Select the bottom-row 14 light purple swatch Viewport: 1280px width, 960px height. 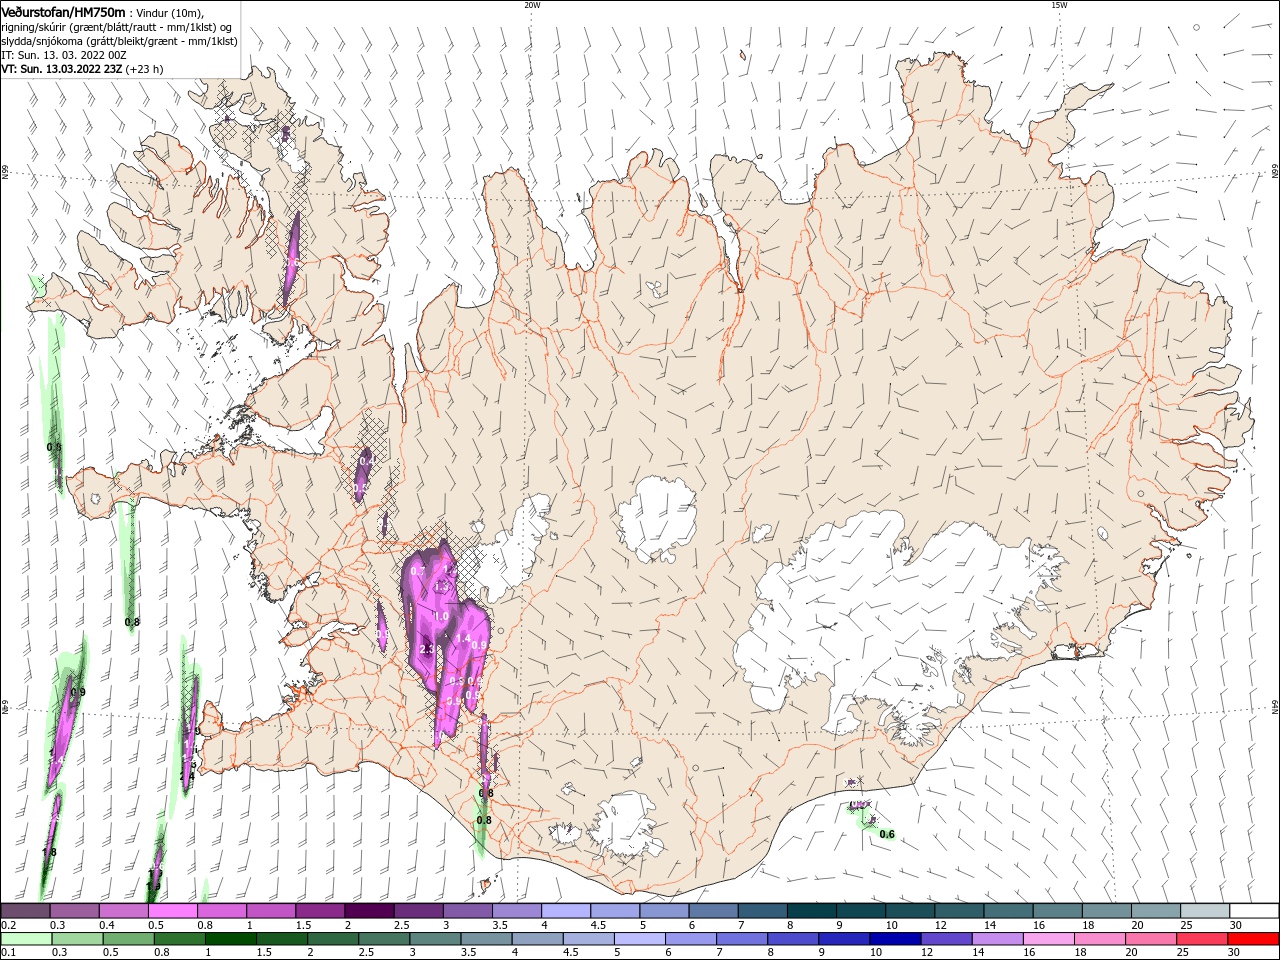tap(997, 939)
